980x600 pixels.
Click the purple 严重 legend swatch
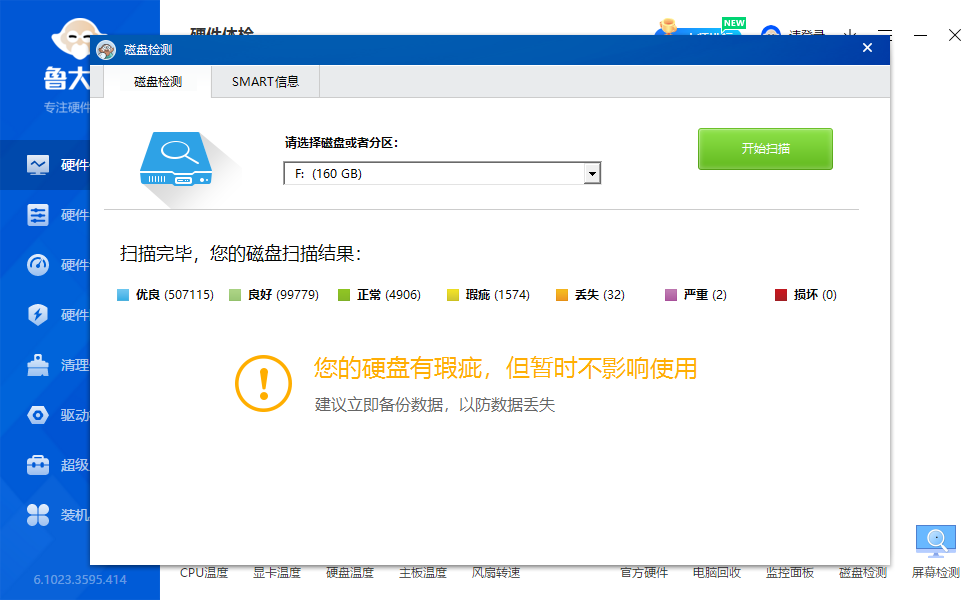pos(671,295)
